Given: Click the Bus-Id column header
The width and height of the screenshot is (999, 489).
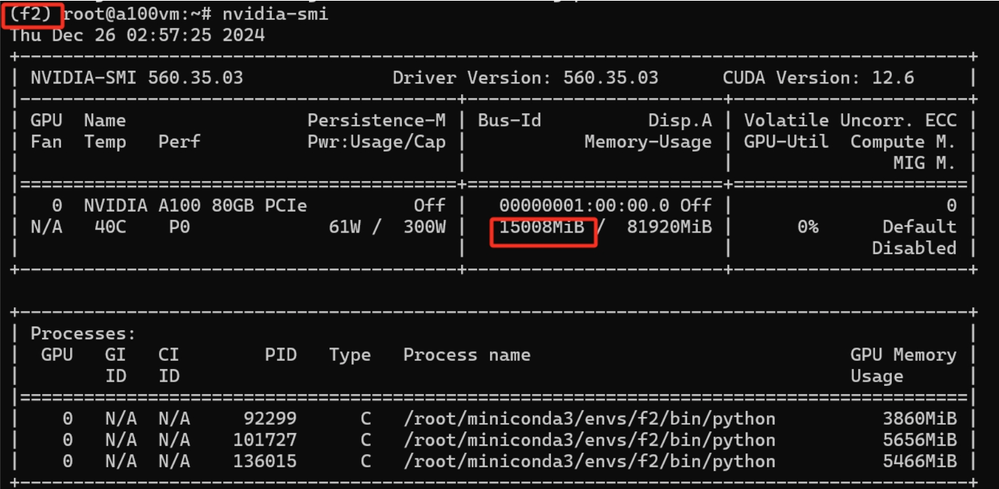Looking at the screenshot, I should (510, 120).
